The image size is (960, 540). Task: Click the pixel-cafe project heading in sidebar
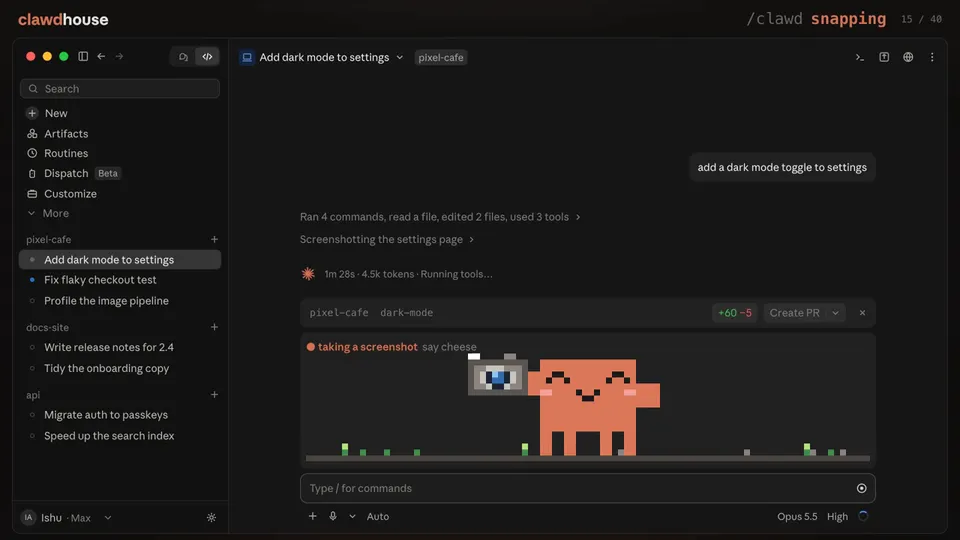coord(48,239)
